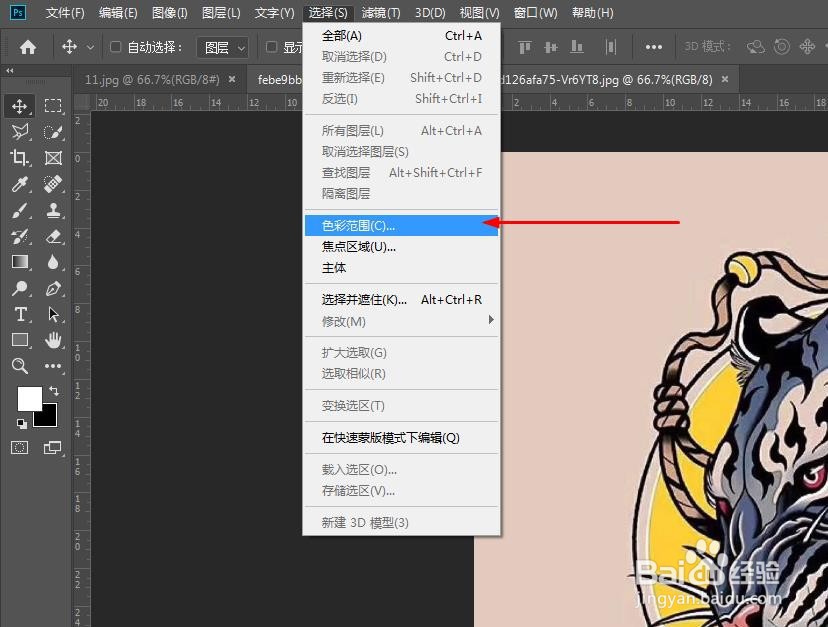
Task: Choose 在快速蒙版模式下编辑(Q) entry
Action: [x=401, y=437]
